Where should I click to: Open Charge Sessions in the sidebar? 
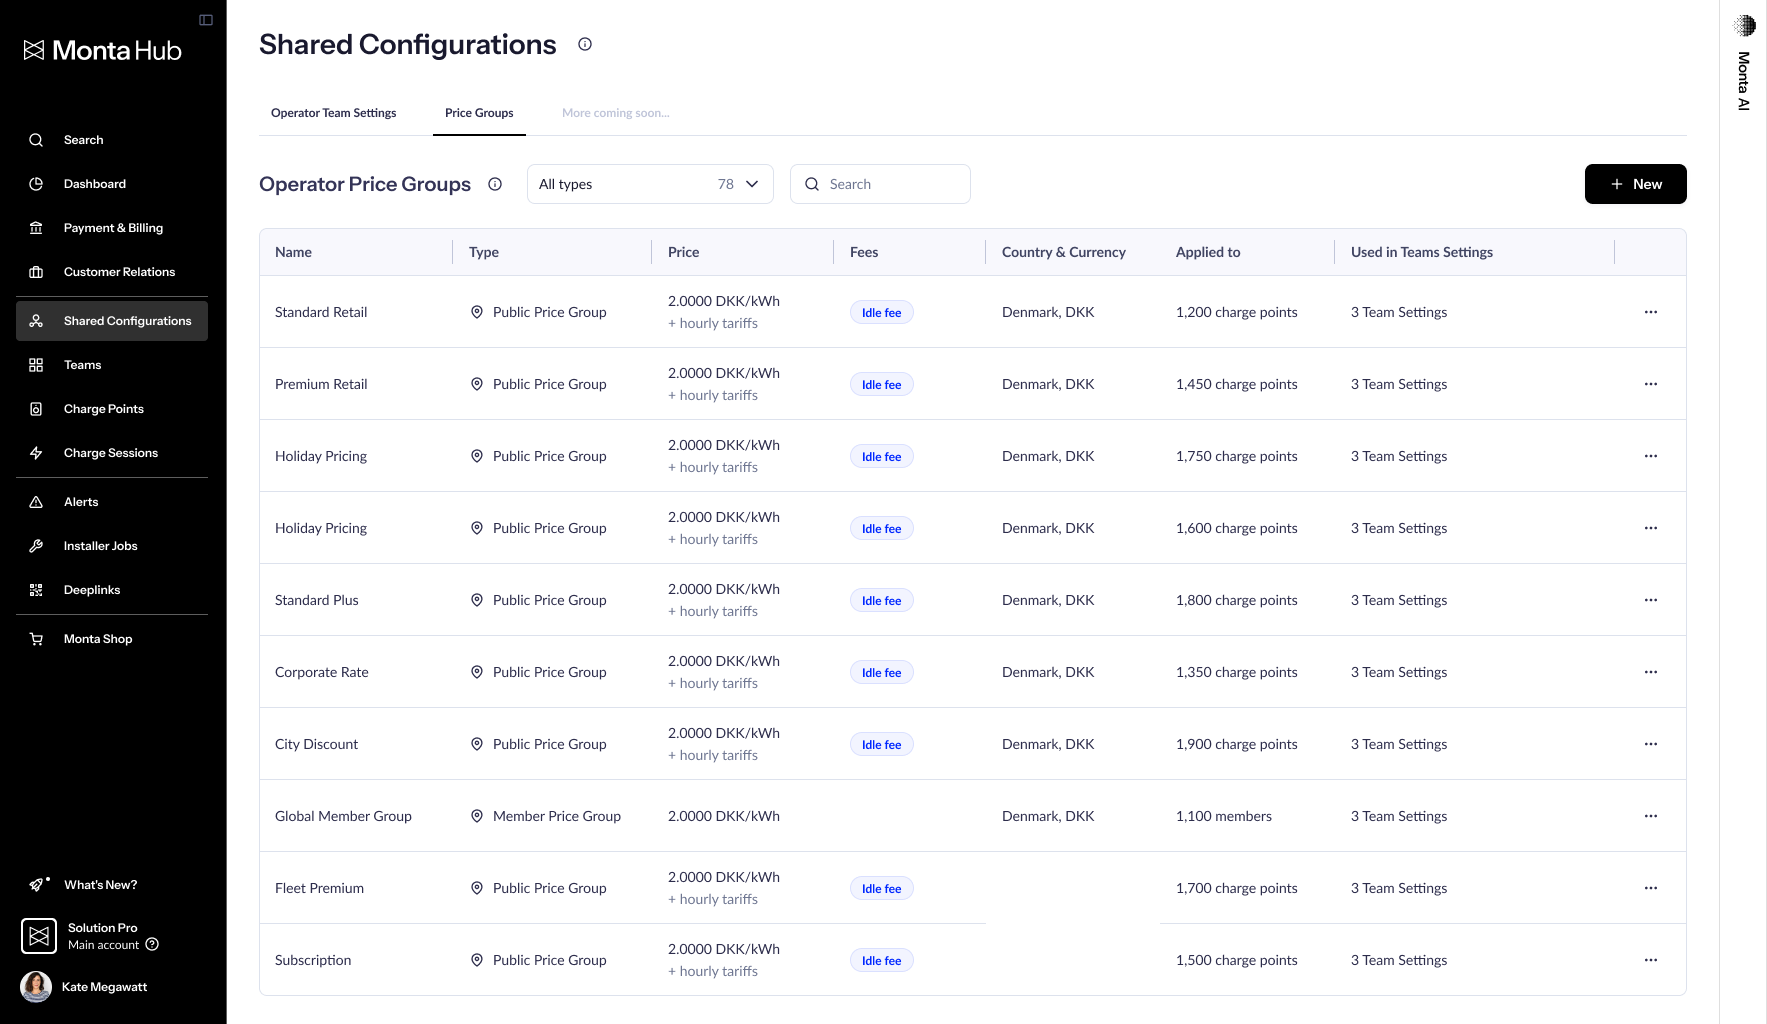click(112, 453)
